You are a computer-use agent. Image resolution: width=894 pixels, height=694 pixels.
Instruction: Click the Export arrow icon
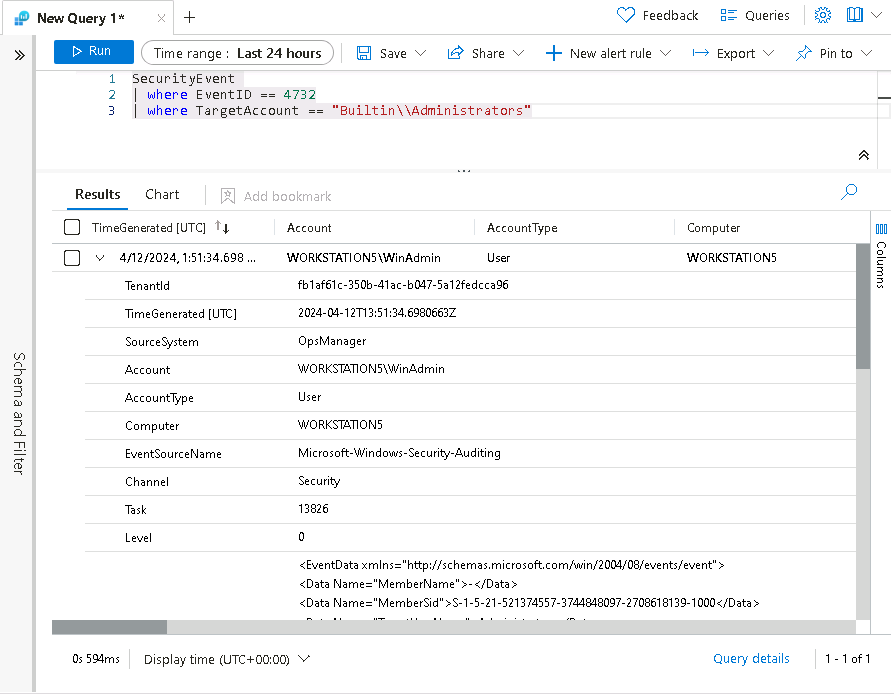pos(700,53)
